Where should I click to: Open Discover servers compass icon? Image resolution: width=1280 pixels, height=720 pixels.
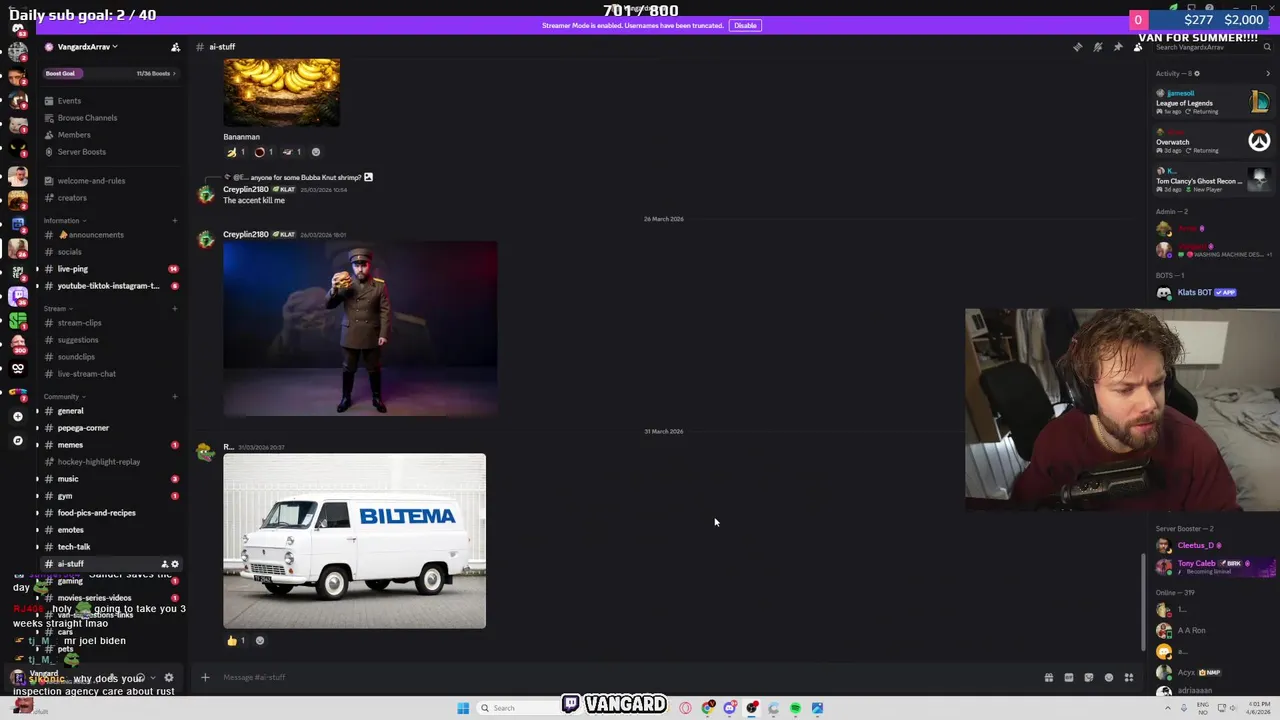[x=17, y=441]
